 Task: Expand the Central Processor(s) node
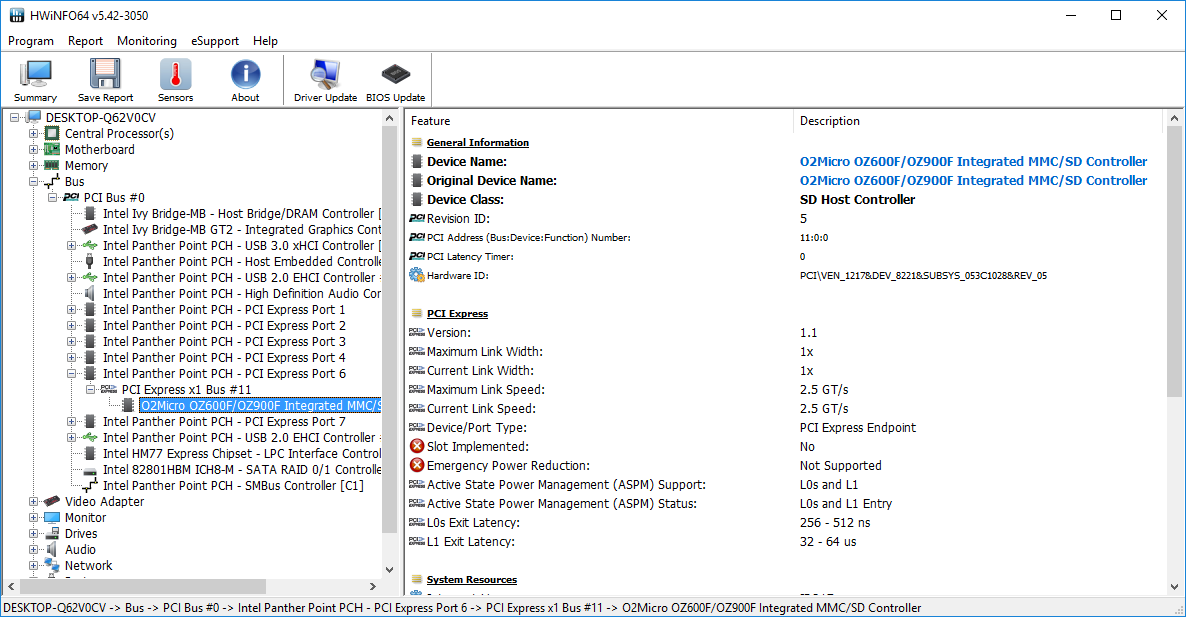click(33, 133)
